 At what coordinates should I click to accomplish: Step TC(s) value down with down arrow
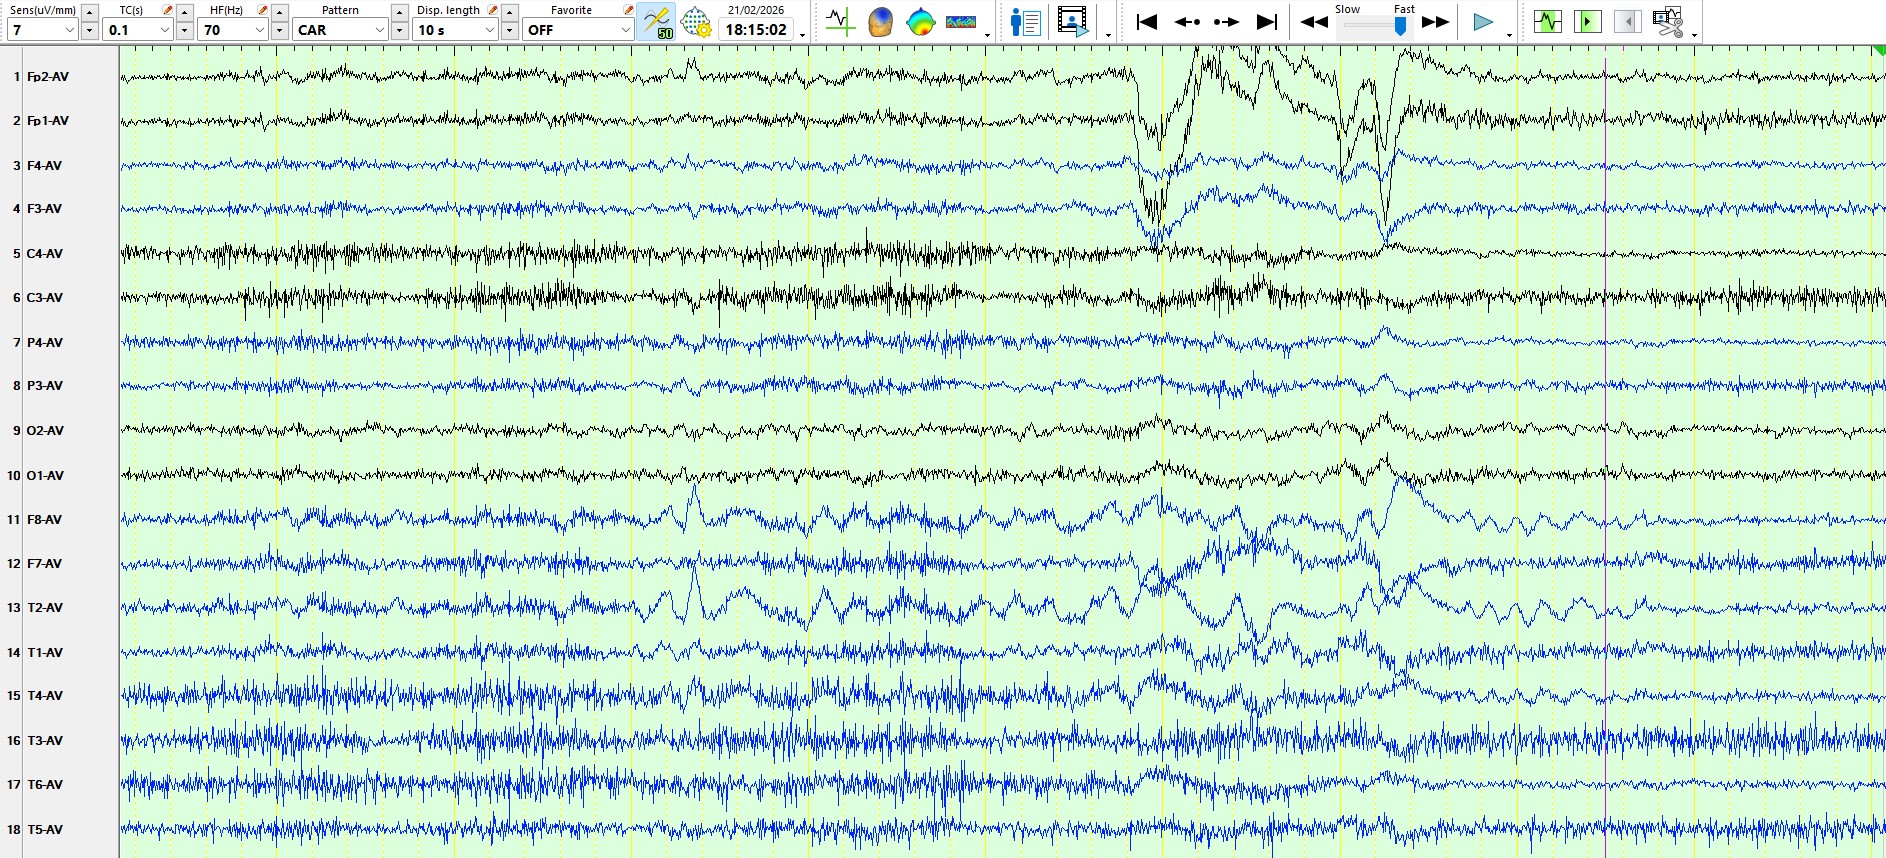tap(184, 30)
